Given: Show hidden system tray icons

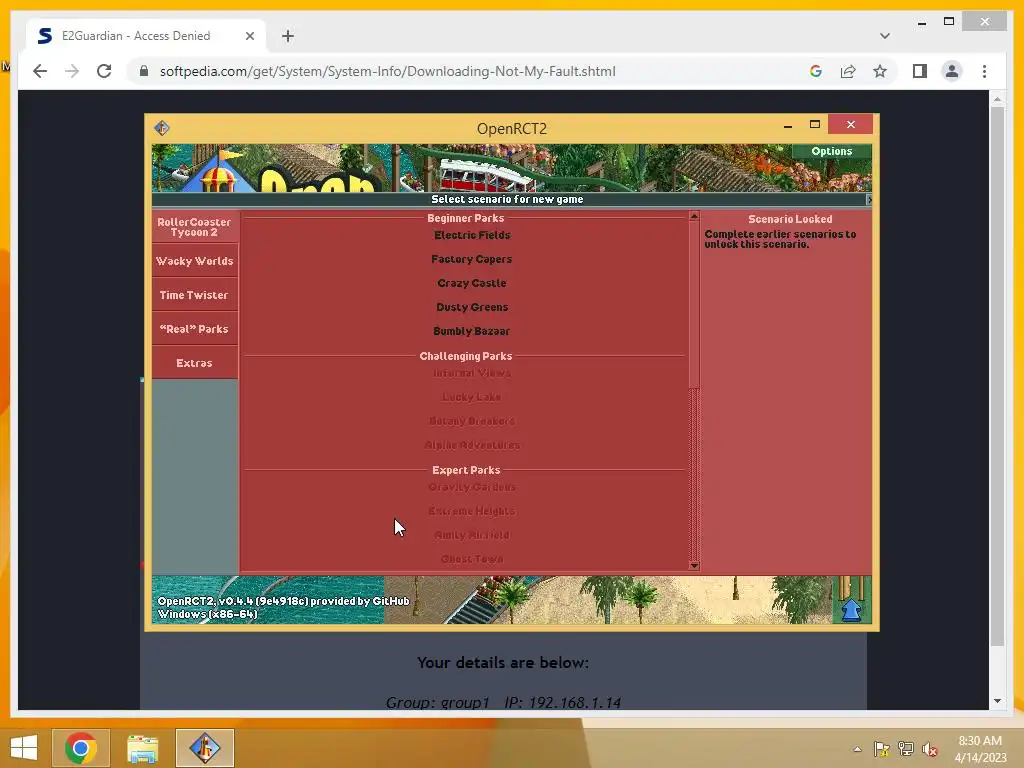Looking at the screenshot, I should coord(857,749).
